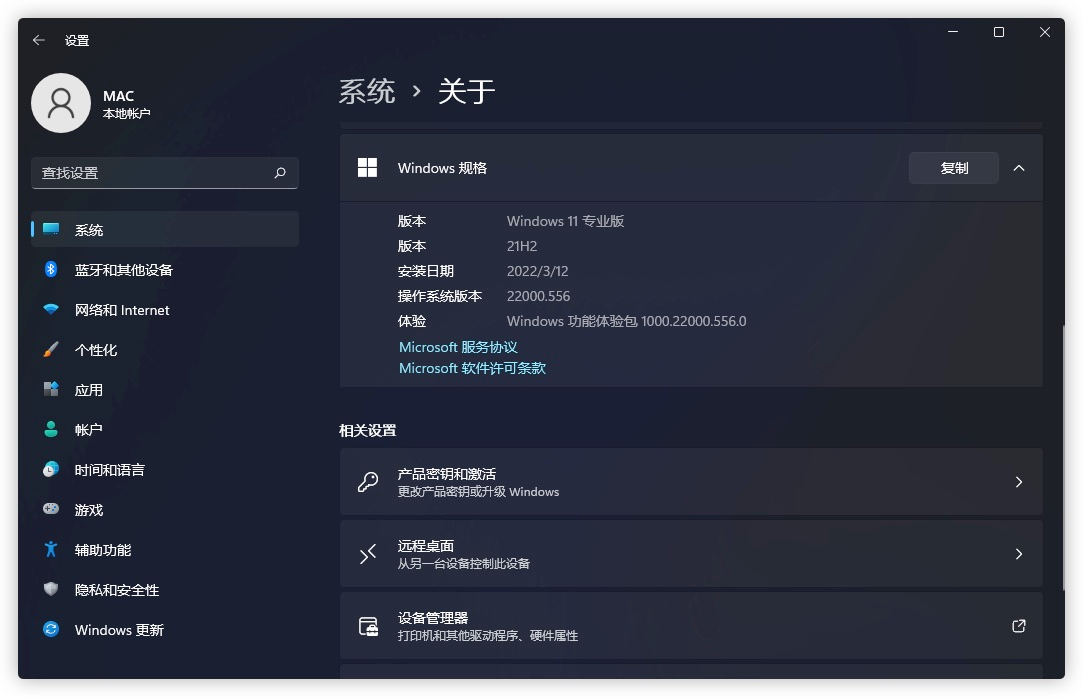
Task: Click the external link icon on 设备管理器
Action: pyautogui.click(x=1019, y=626)
